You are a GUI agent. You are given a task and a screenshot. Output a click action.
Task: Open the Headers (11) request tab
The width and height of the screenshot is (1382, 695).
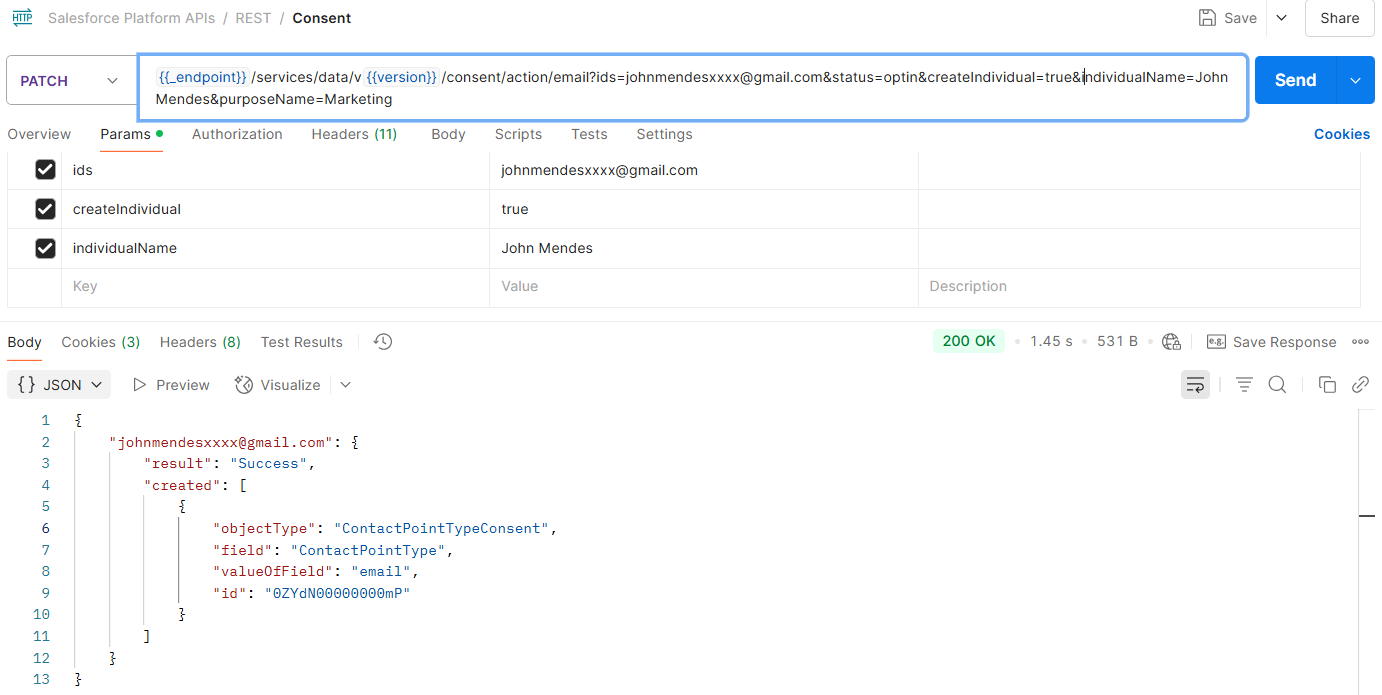(354, 134)
